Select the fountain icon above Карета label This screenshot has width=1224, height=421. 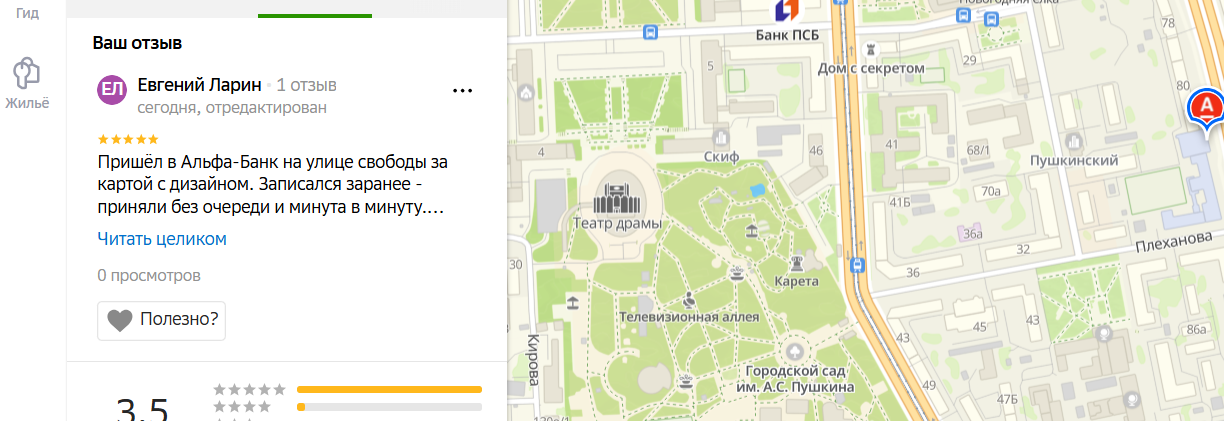coord(738,271)
